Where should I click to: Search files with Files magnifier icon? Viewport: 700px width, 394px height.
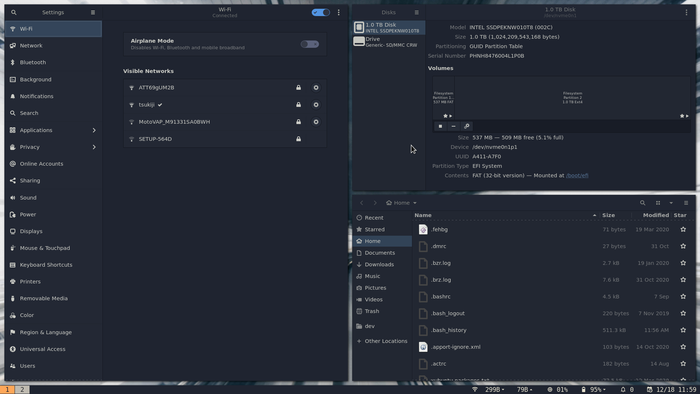pyautogui.click(x=642, y=203)
